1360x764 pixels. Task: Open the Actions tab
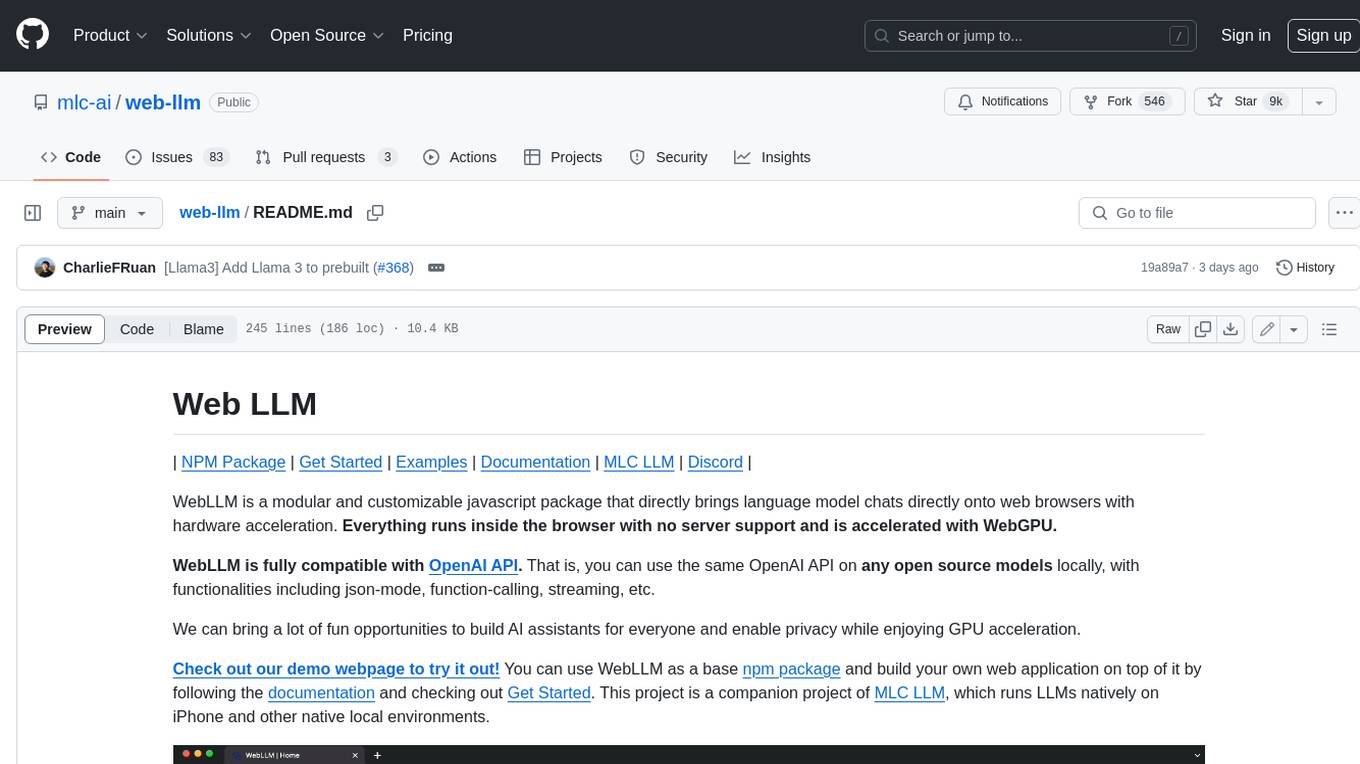pyautogui.click(x=460, y=157)
